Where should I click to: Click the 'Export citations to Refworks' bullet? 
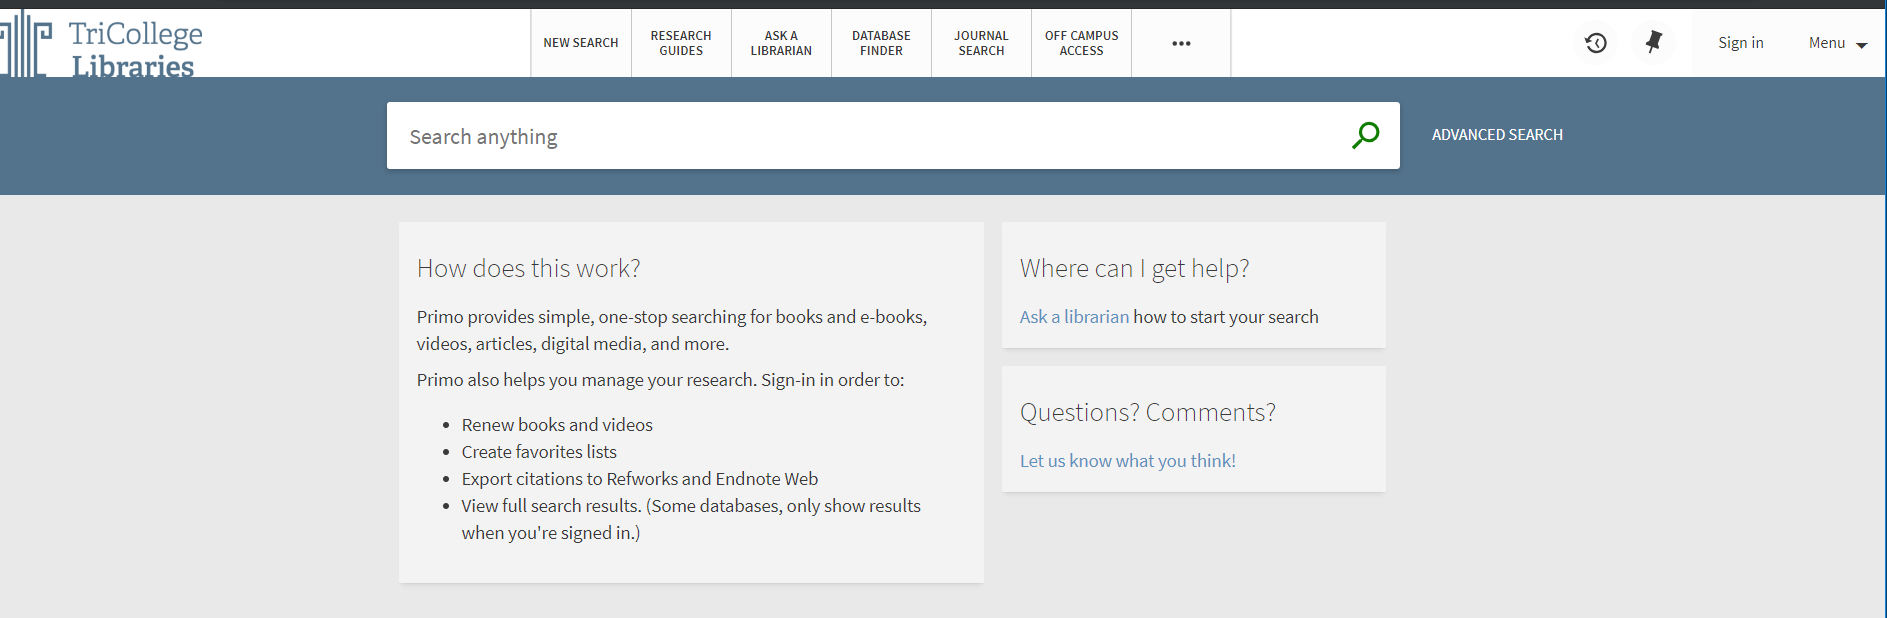(640, 479)
